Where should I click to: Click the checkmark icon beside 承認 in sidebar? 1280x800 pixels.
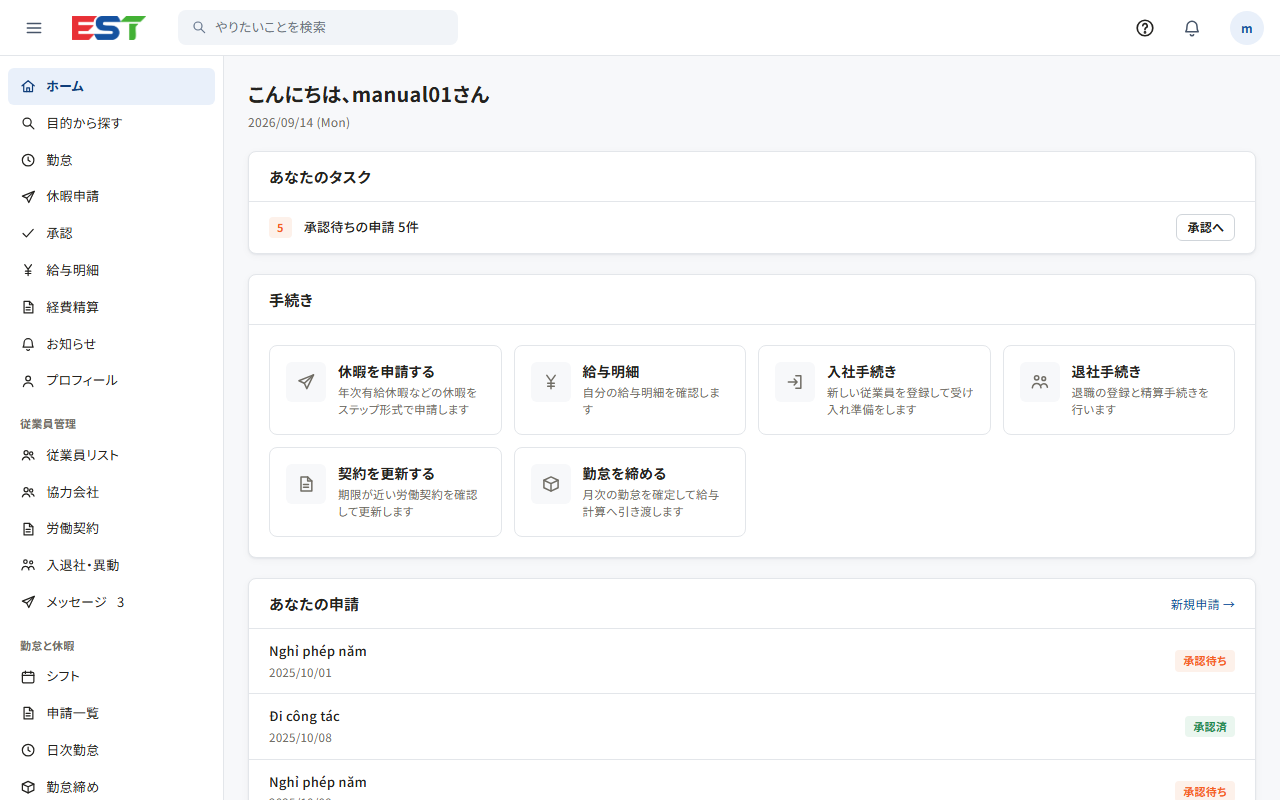pyautogui.click(x=28, y=233)
